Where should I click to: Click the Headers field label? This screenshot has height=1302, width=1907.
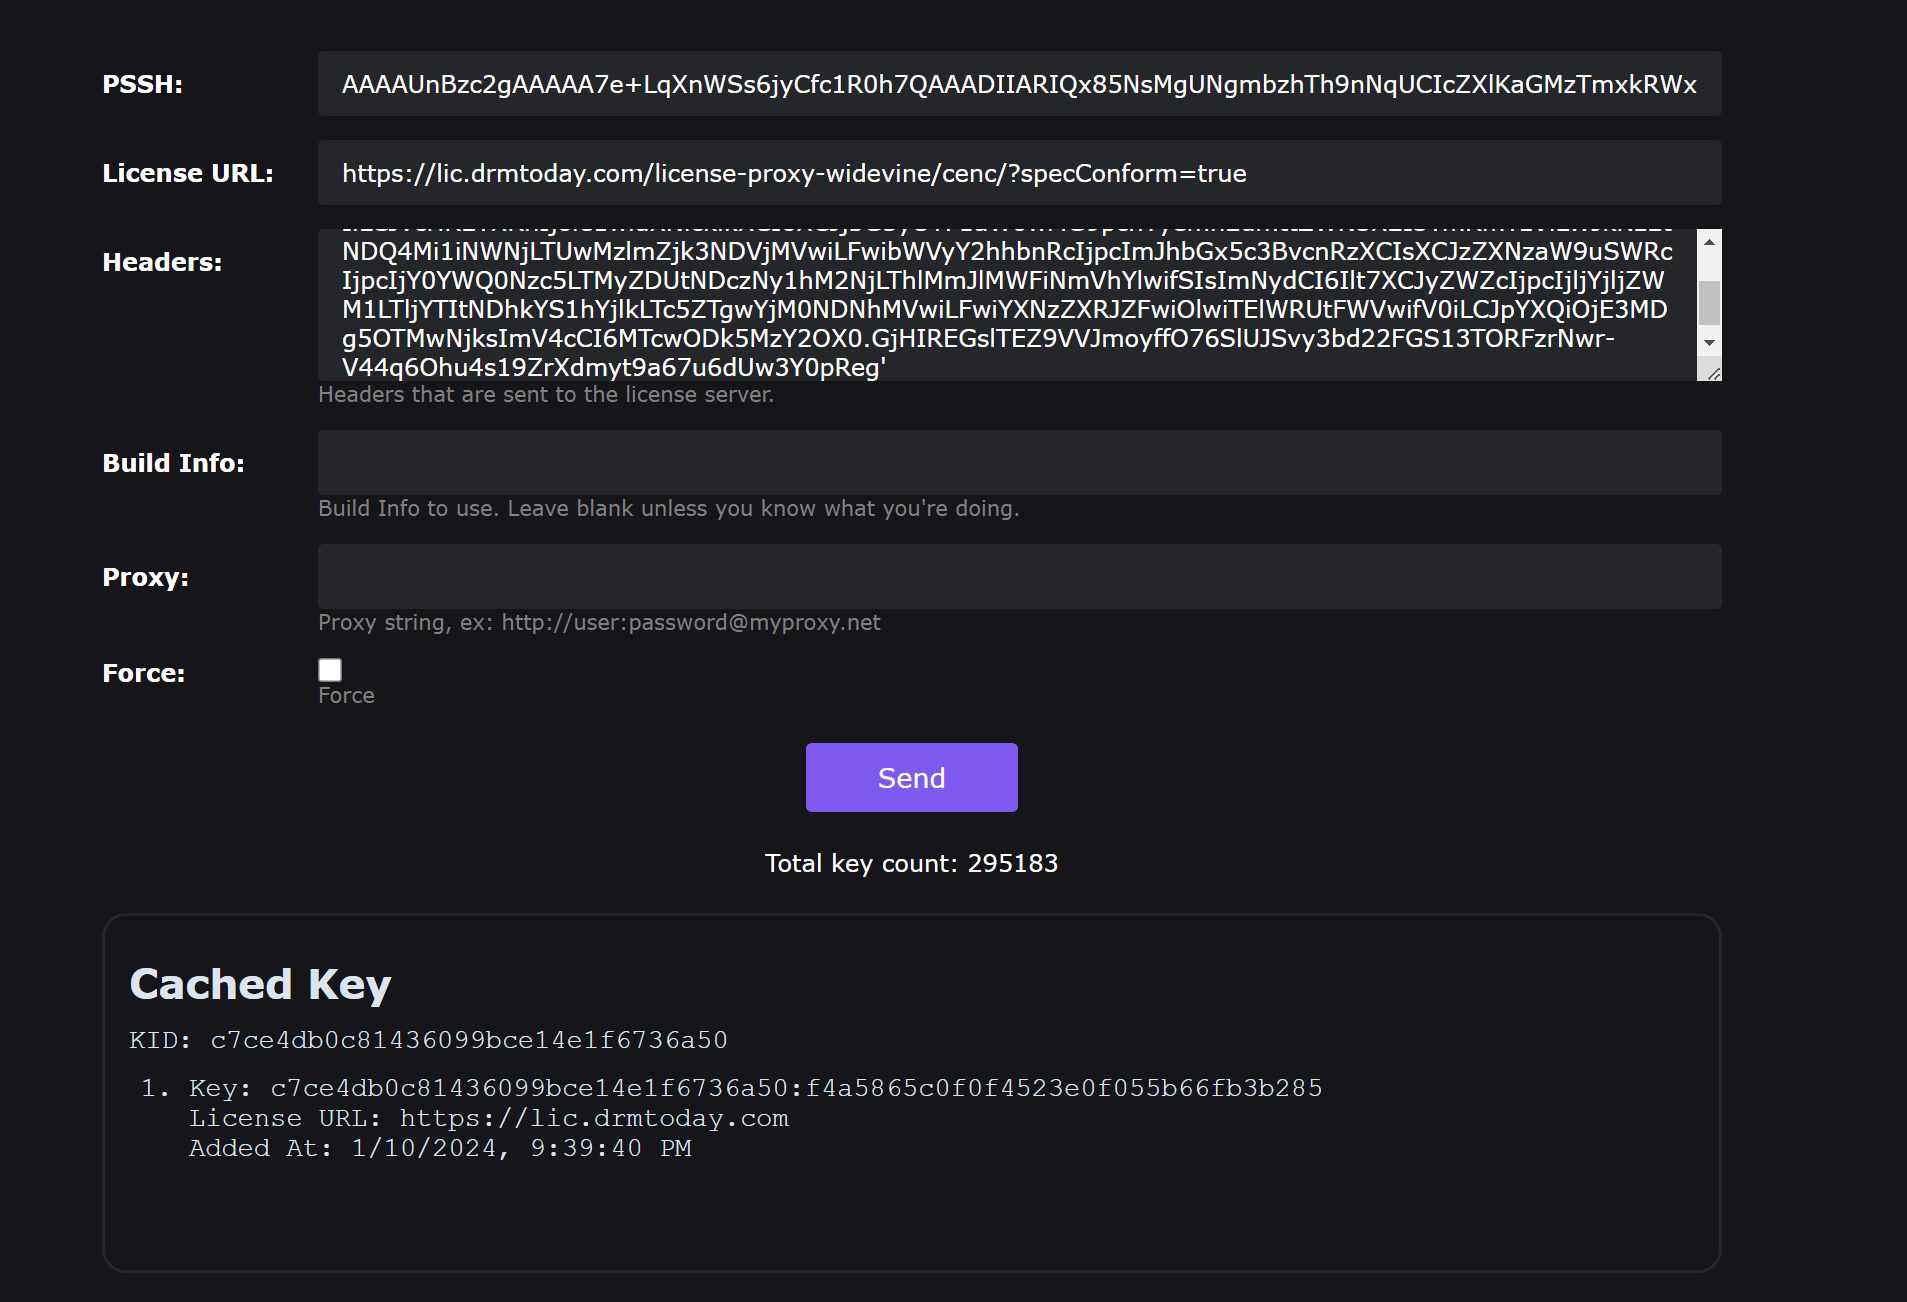click(162, 262)
